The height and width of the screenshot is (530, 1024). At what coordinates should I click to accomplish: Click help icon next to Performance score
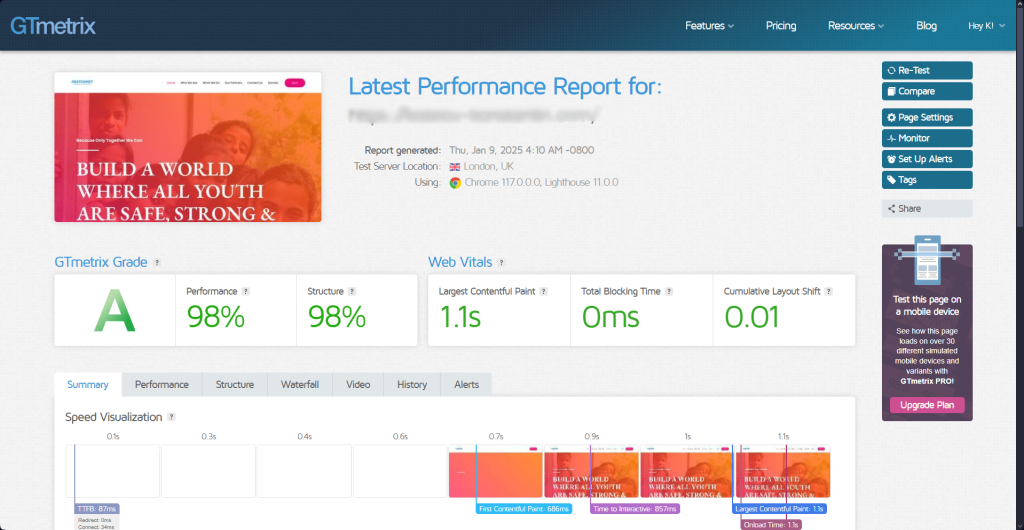point(246,291)
